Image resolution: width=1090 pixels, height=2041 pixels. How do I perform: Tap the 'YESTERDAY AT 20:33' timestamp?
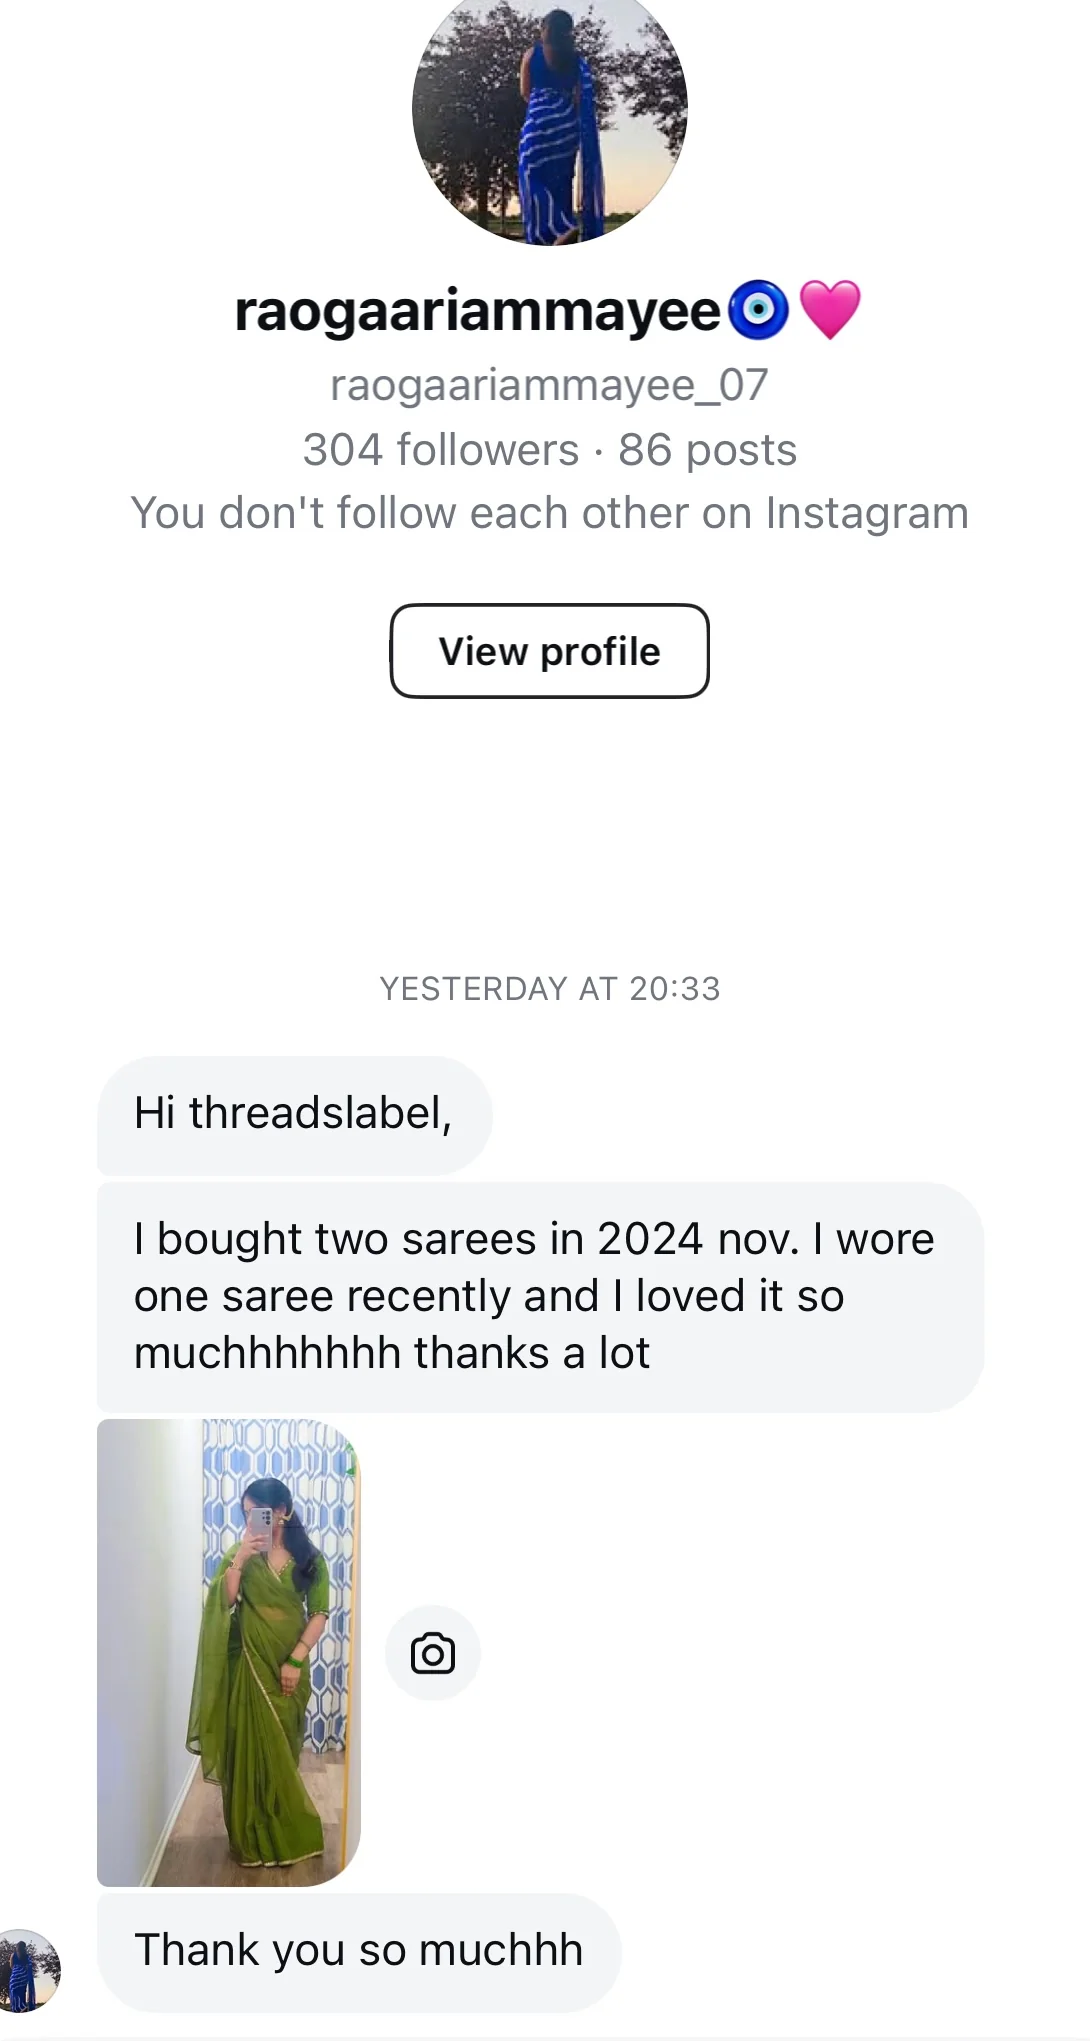coord(549,989)
